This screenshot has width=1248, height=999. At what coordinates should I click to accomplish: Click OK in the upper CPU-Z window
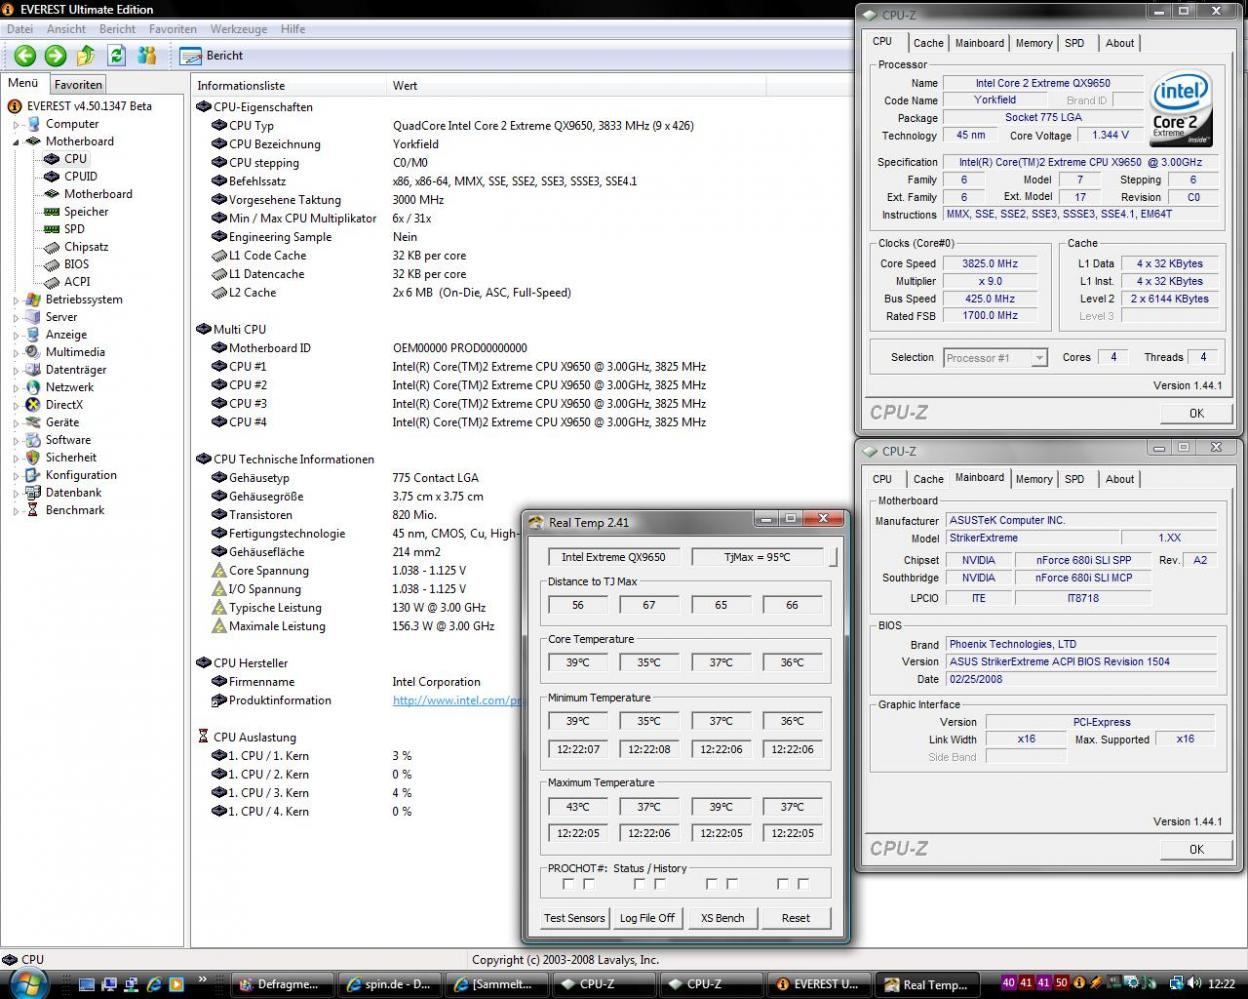click(1196, 413)
